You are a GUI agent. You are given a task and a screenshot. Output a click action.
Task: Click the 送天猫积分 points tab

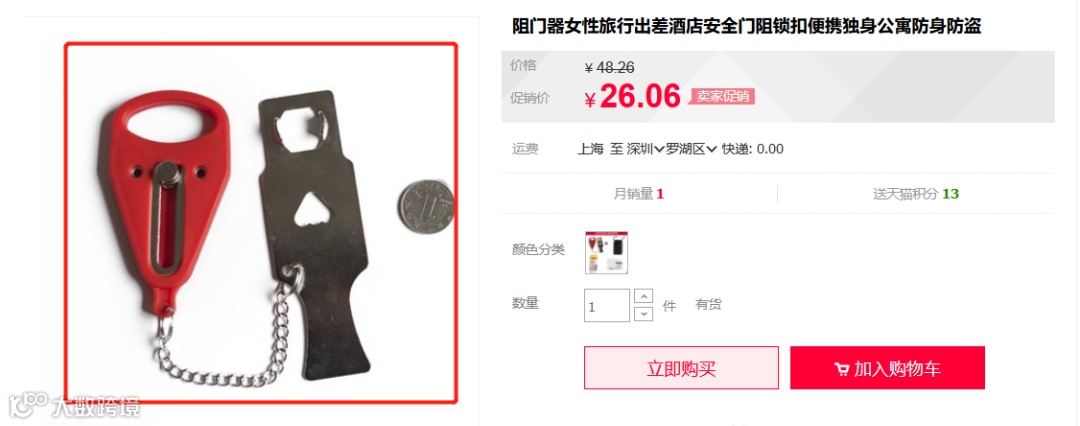(x=916, y=194)
